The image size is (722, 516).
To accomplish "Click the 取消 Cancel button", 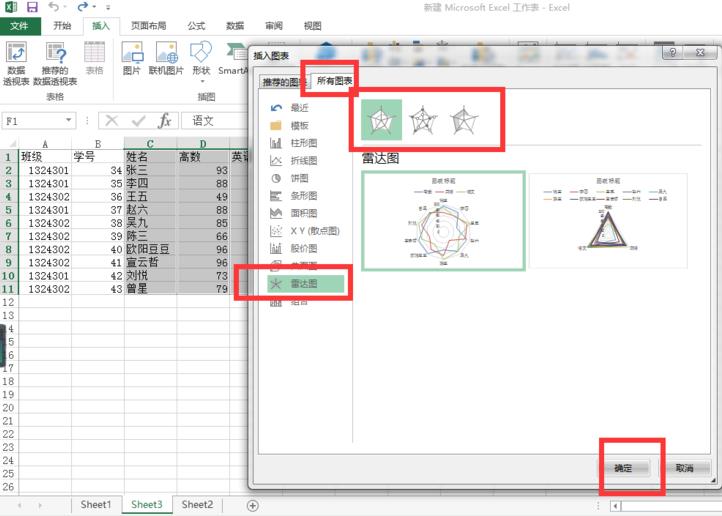I will (x=684, y=468).
